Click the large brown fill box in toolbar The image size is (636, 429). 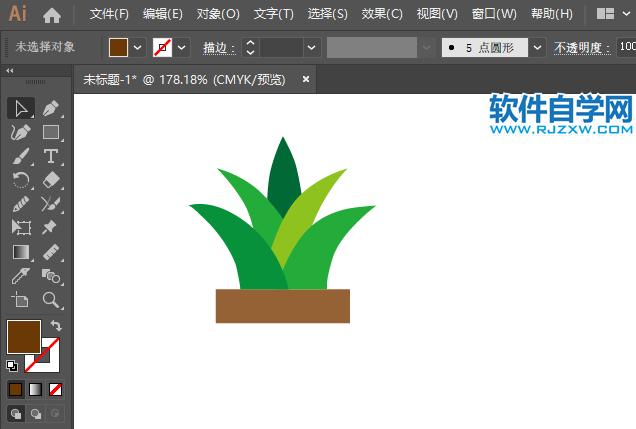pos(24,337)
